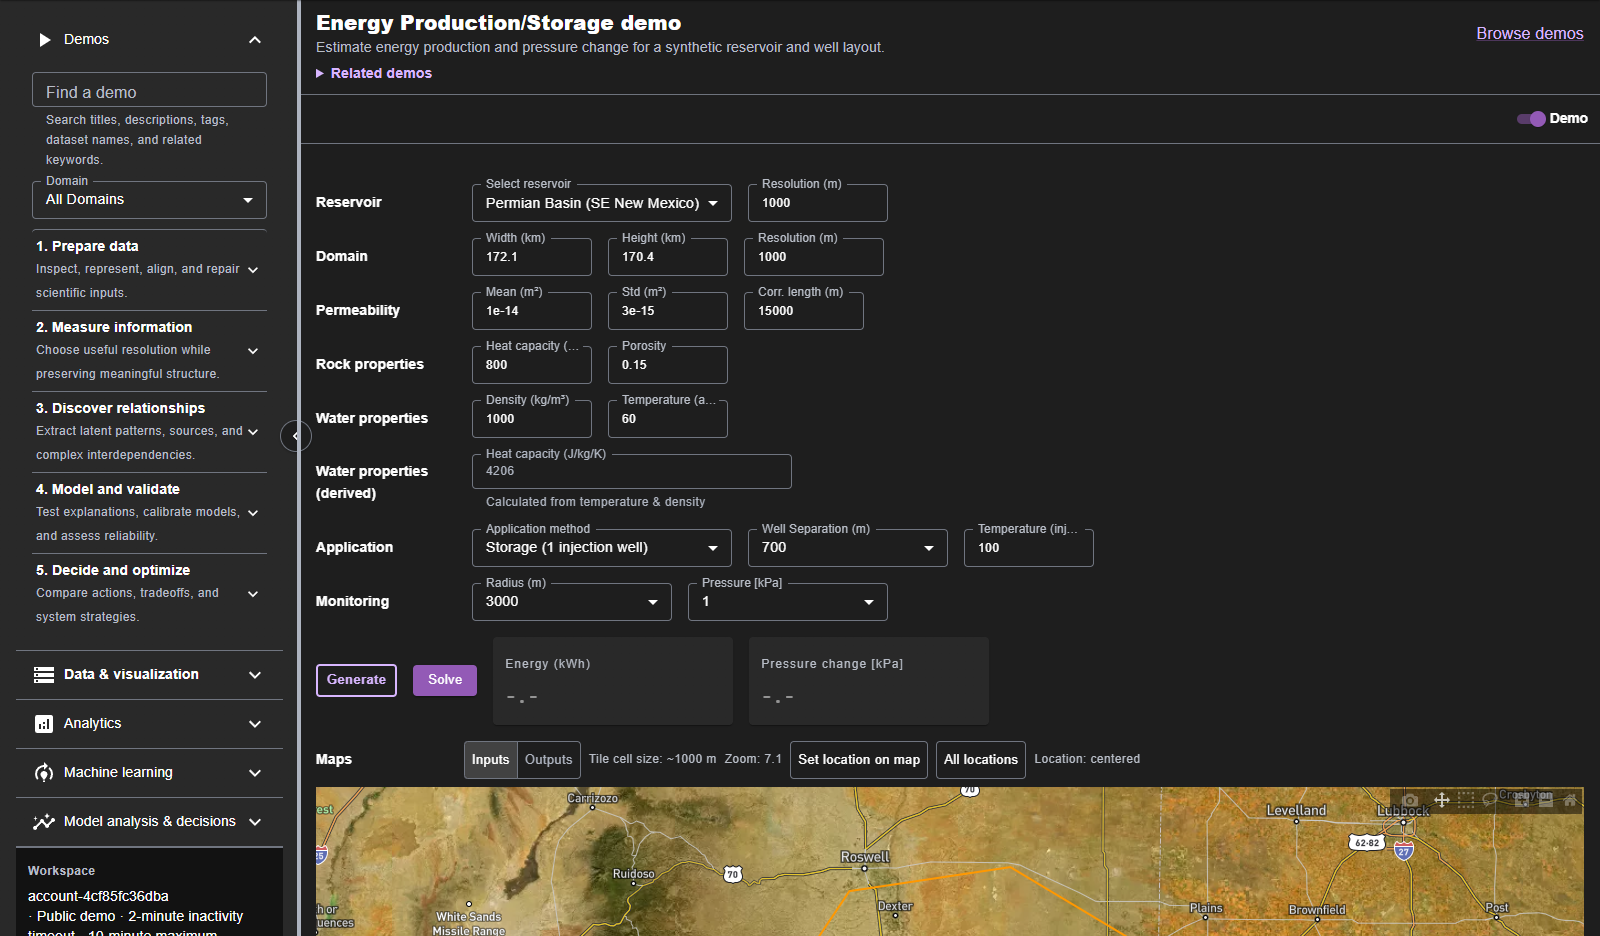
Task: Click the Rock Heat capacity 800 field
Action: coord(532,365)
